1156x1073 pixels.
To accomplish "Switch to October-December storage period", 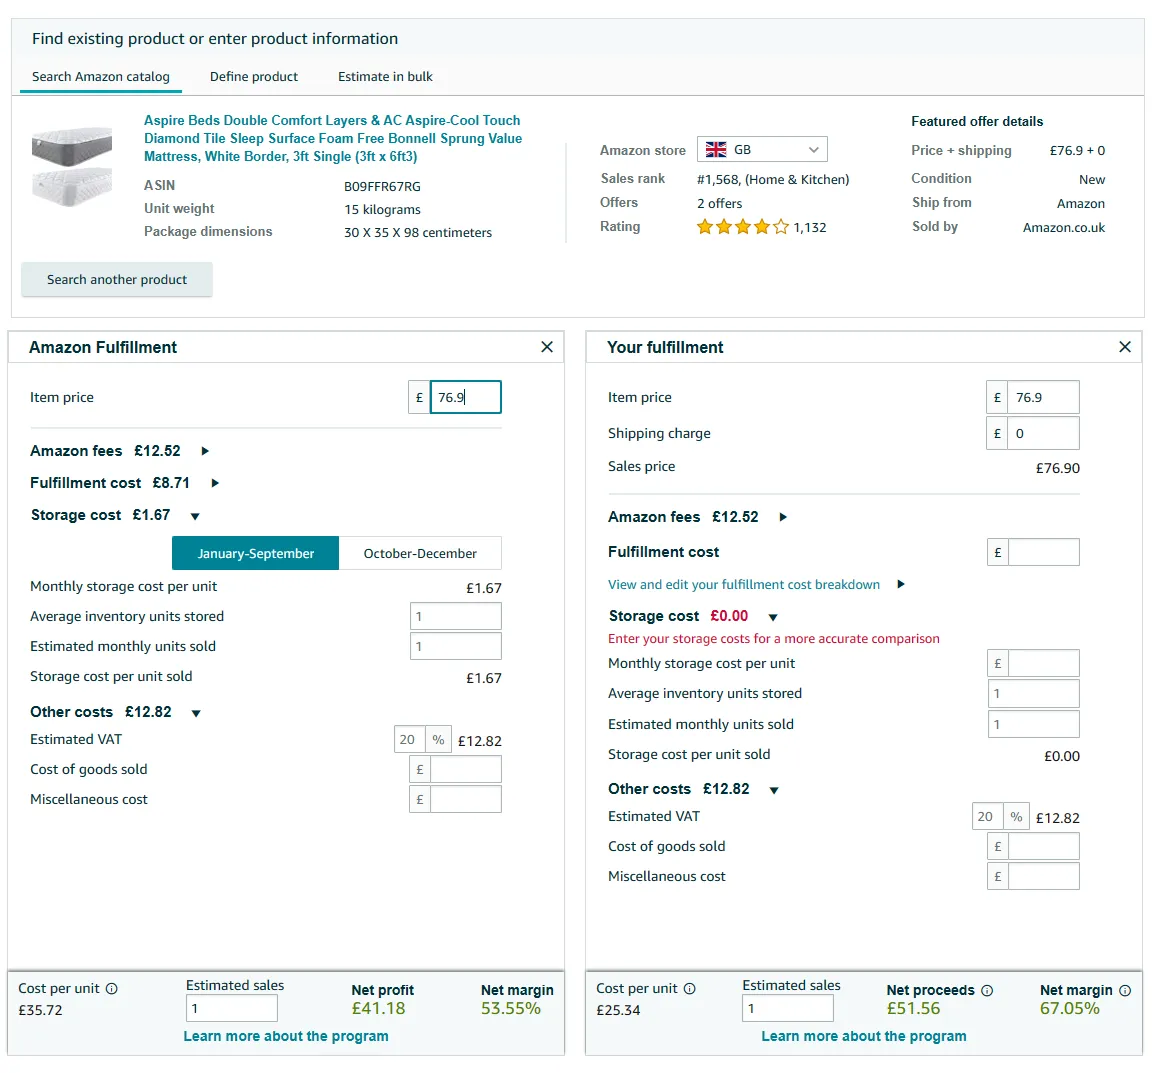I will (420, 553).
